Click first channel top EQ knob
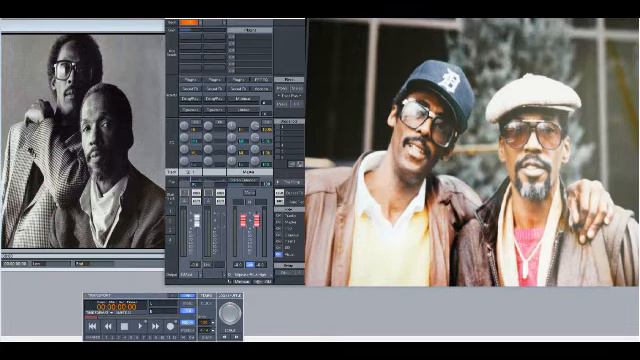The width and height of the screenshot is (640, 360). point(184,125)
